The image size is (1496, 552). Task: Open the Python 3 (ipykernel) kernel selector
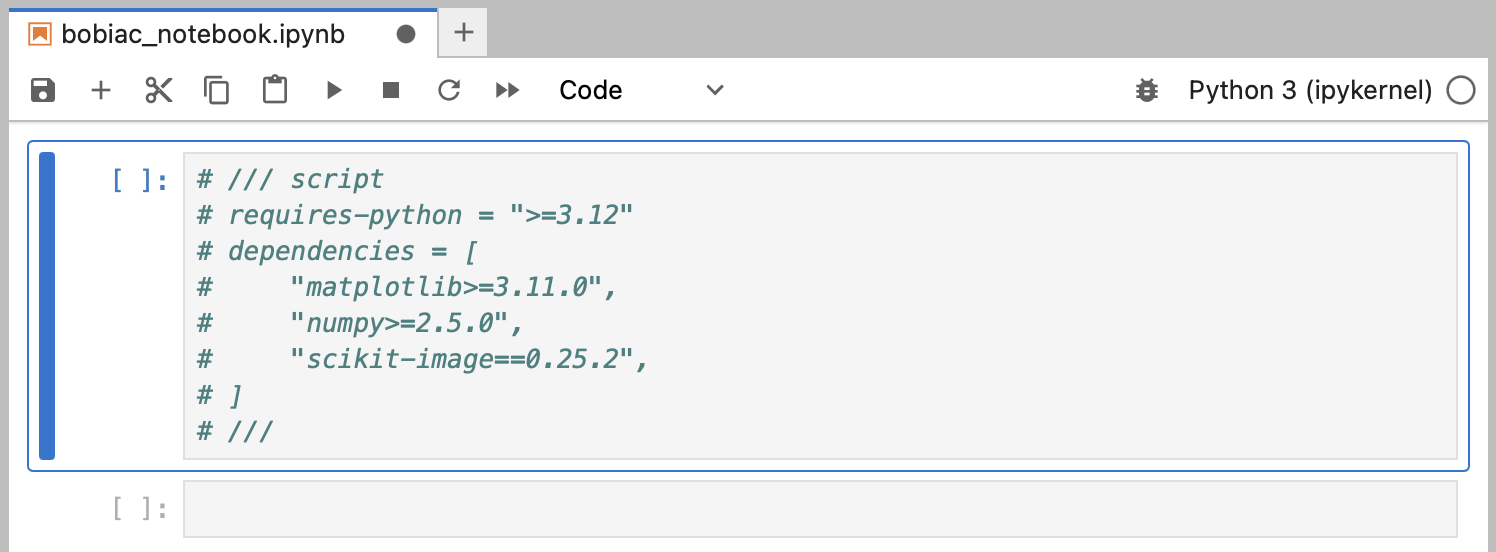pos(1311,90)
